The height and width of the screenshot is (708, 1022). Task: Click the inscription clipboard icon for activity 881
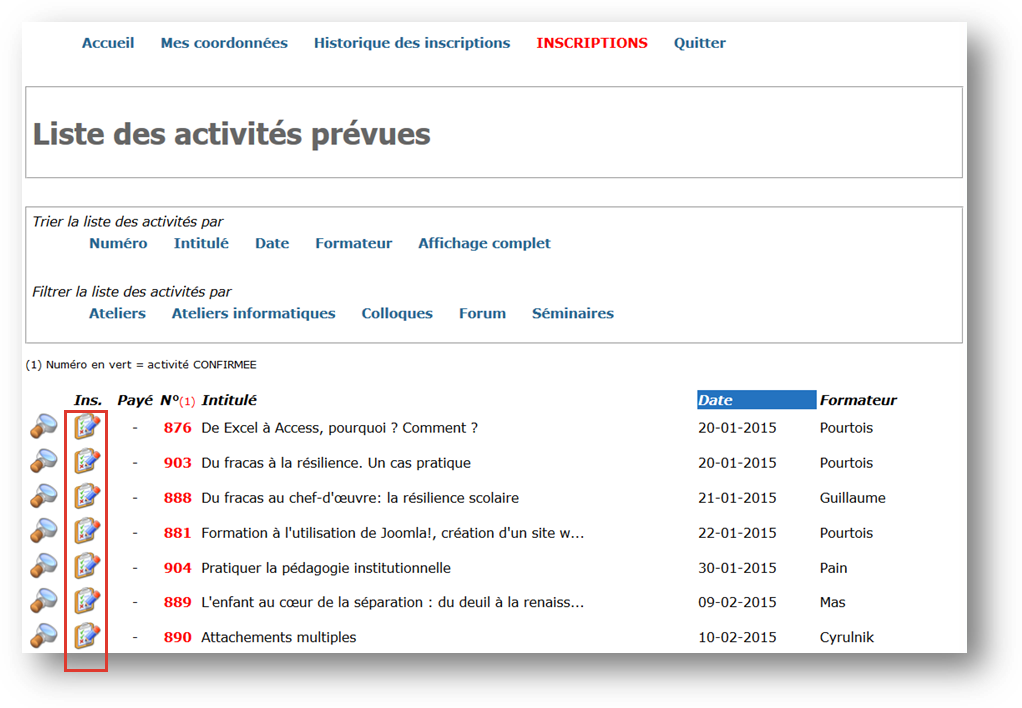(x=87, y=531)
